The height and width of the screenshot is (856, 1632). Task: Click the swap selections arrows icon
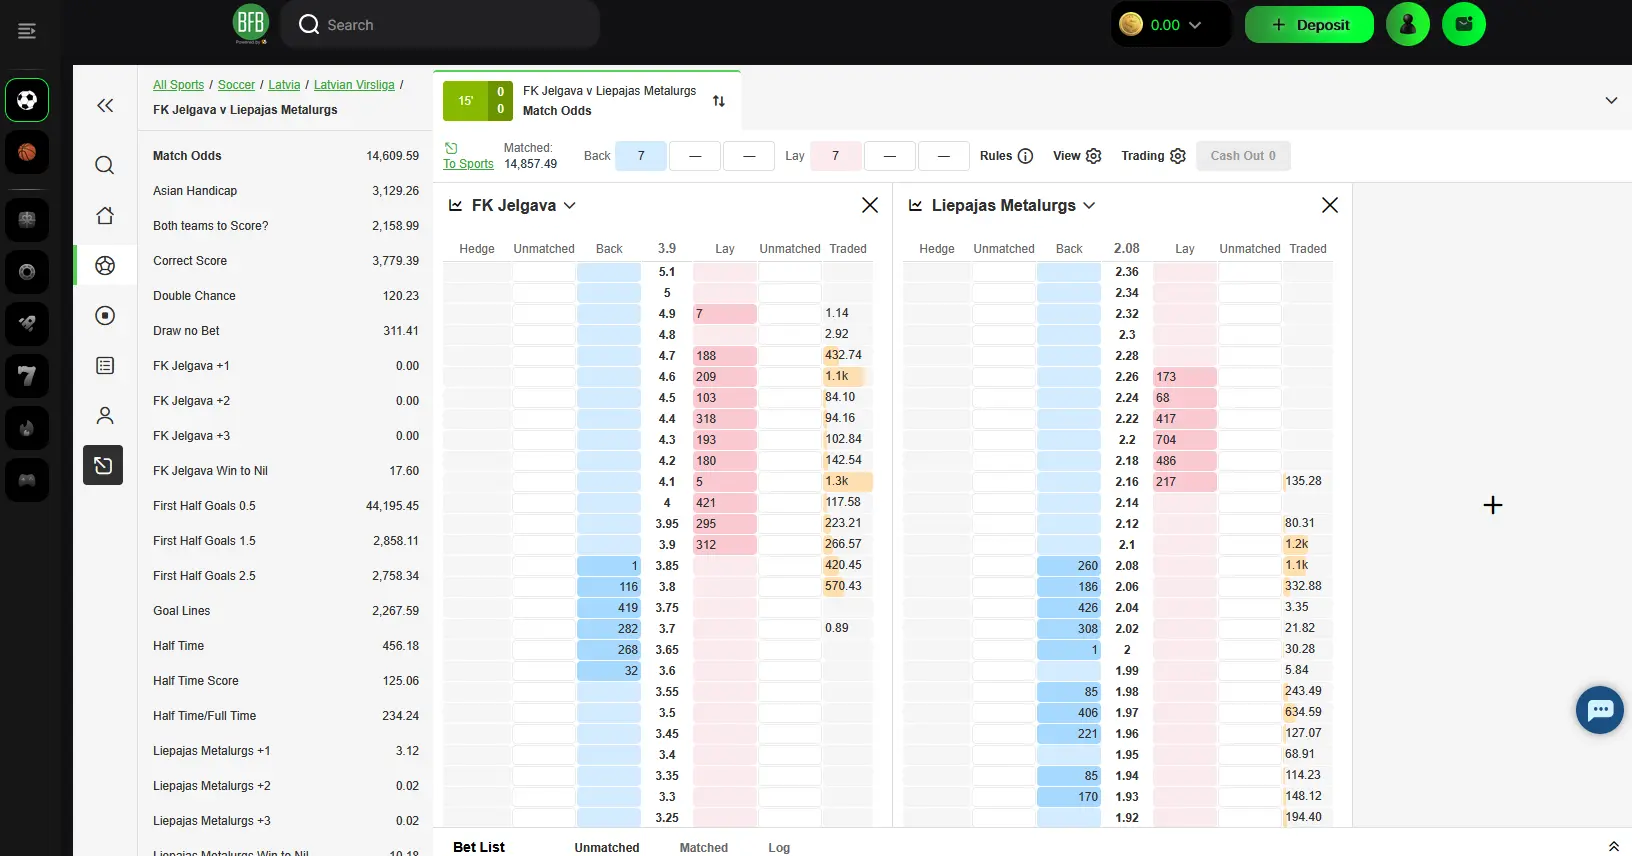719,101
